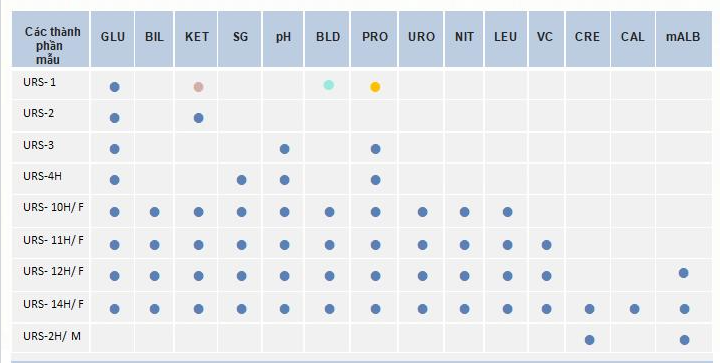Viewport: 720px width, 363px height.
Task: Click the mALB column header
Action: [x=683, y=37]
